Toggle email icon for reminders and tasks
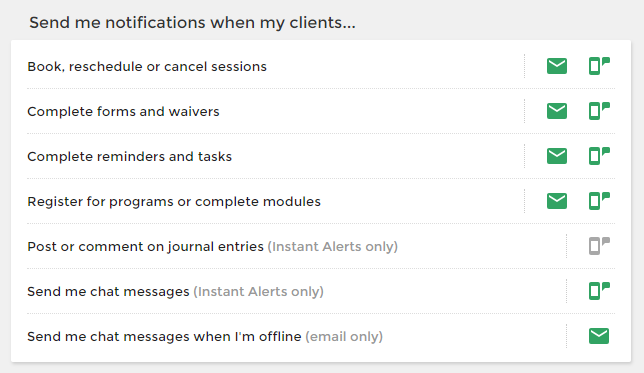 coord(557,156)
